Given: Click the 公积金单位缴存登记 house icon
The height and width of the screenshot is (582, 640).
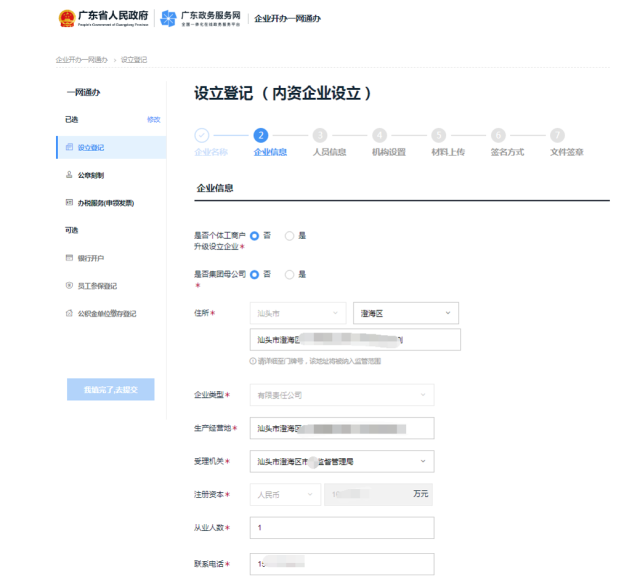Looking at the screenshot, I should [x=69, y=313].
